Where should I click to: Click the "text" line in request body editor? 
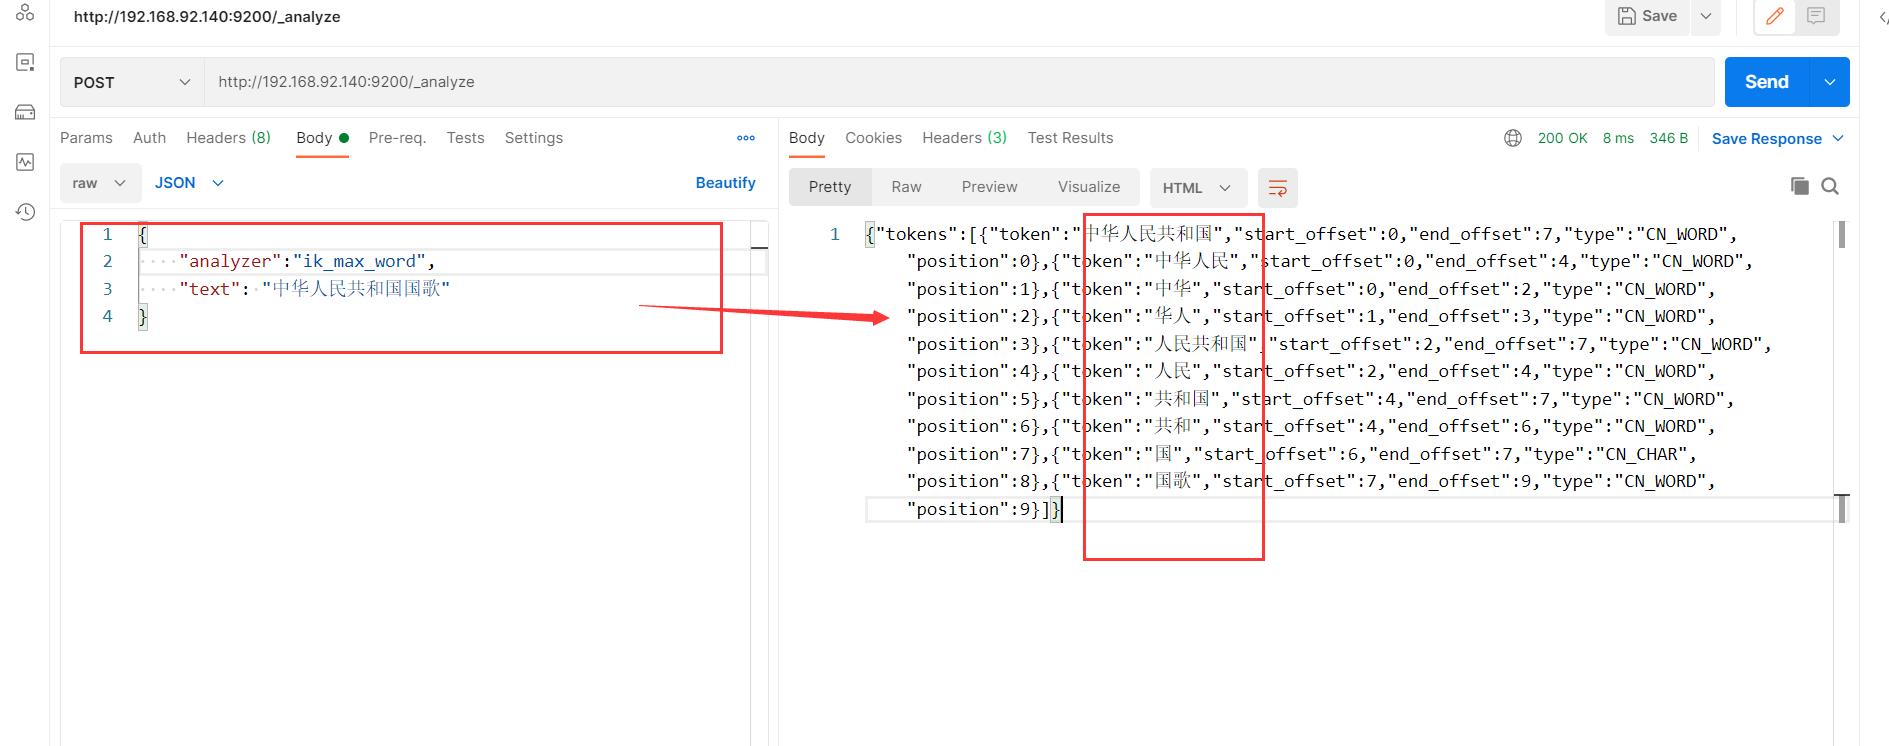pos(314,289)
